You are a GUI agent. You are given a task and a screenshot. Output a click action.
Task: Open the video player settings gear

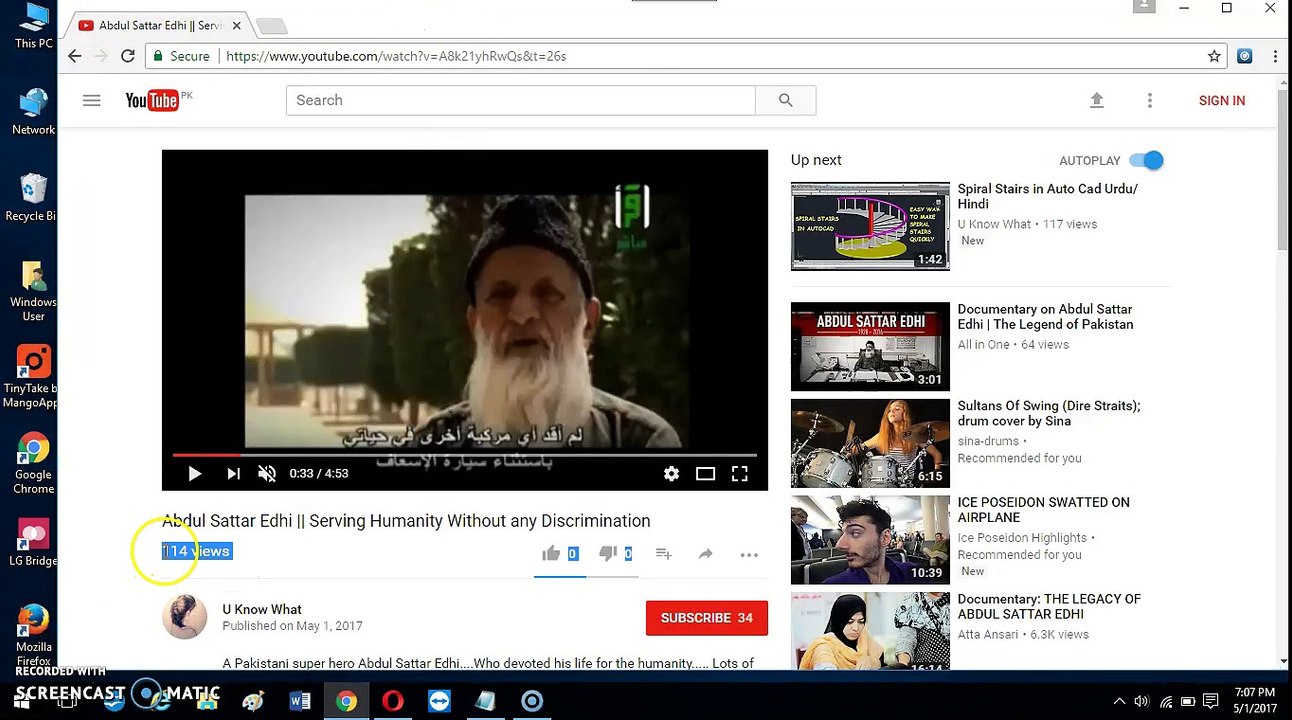click(671, 473)
